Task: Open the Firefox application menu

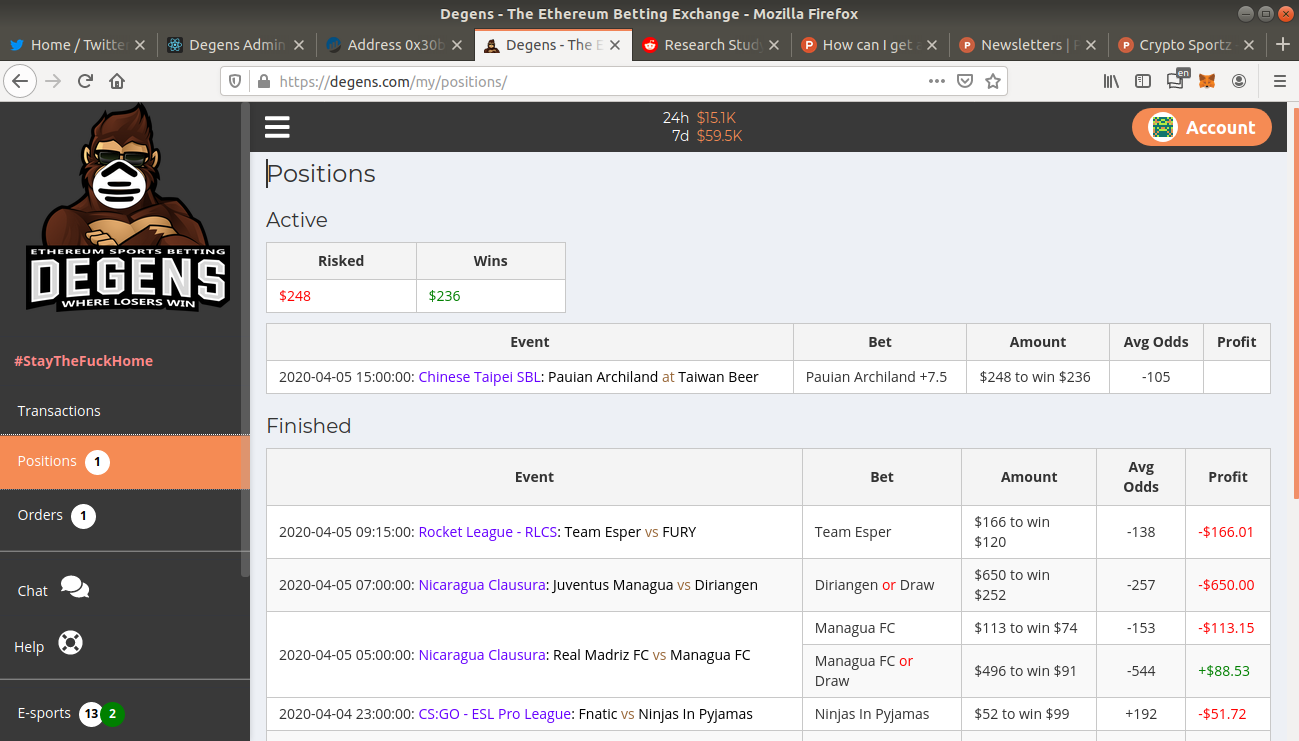Action: tap(1279, 81)
